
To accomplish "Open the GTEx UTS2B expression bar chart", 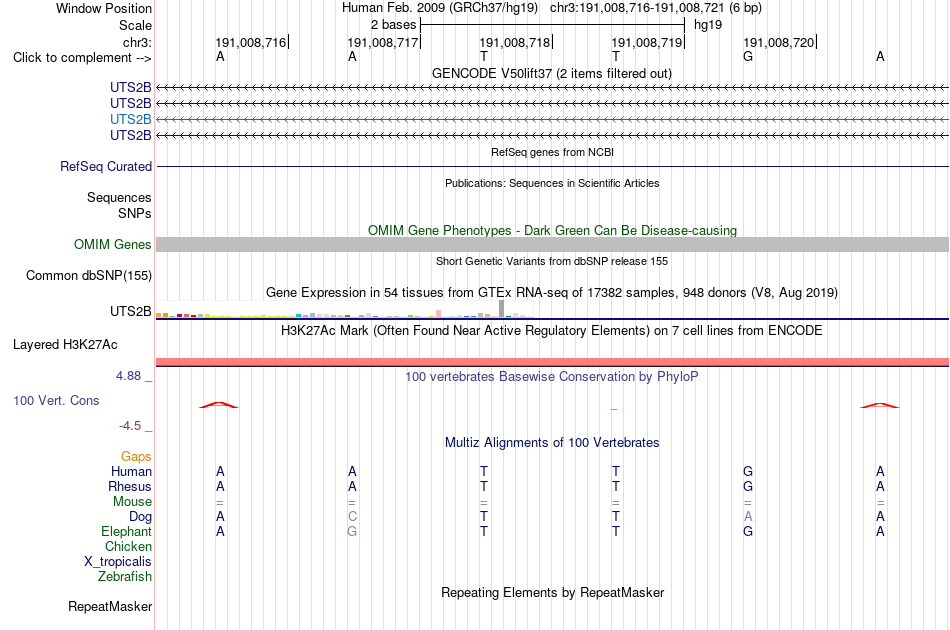I will (344, 310).
